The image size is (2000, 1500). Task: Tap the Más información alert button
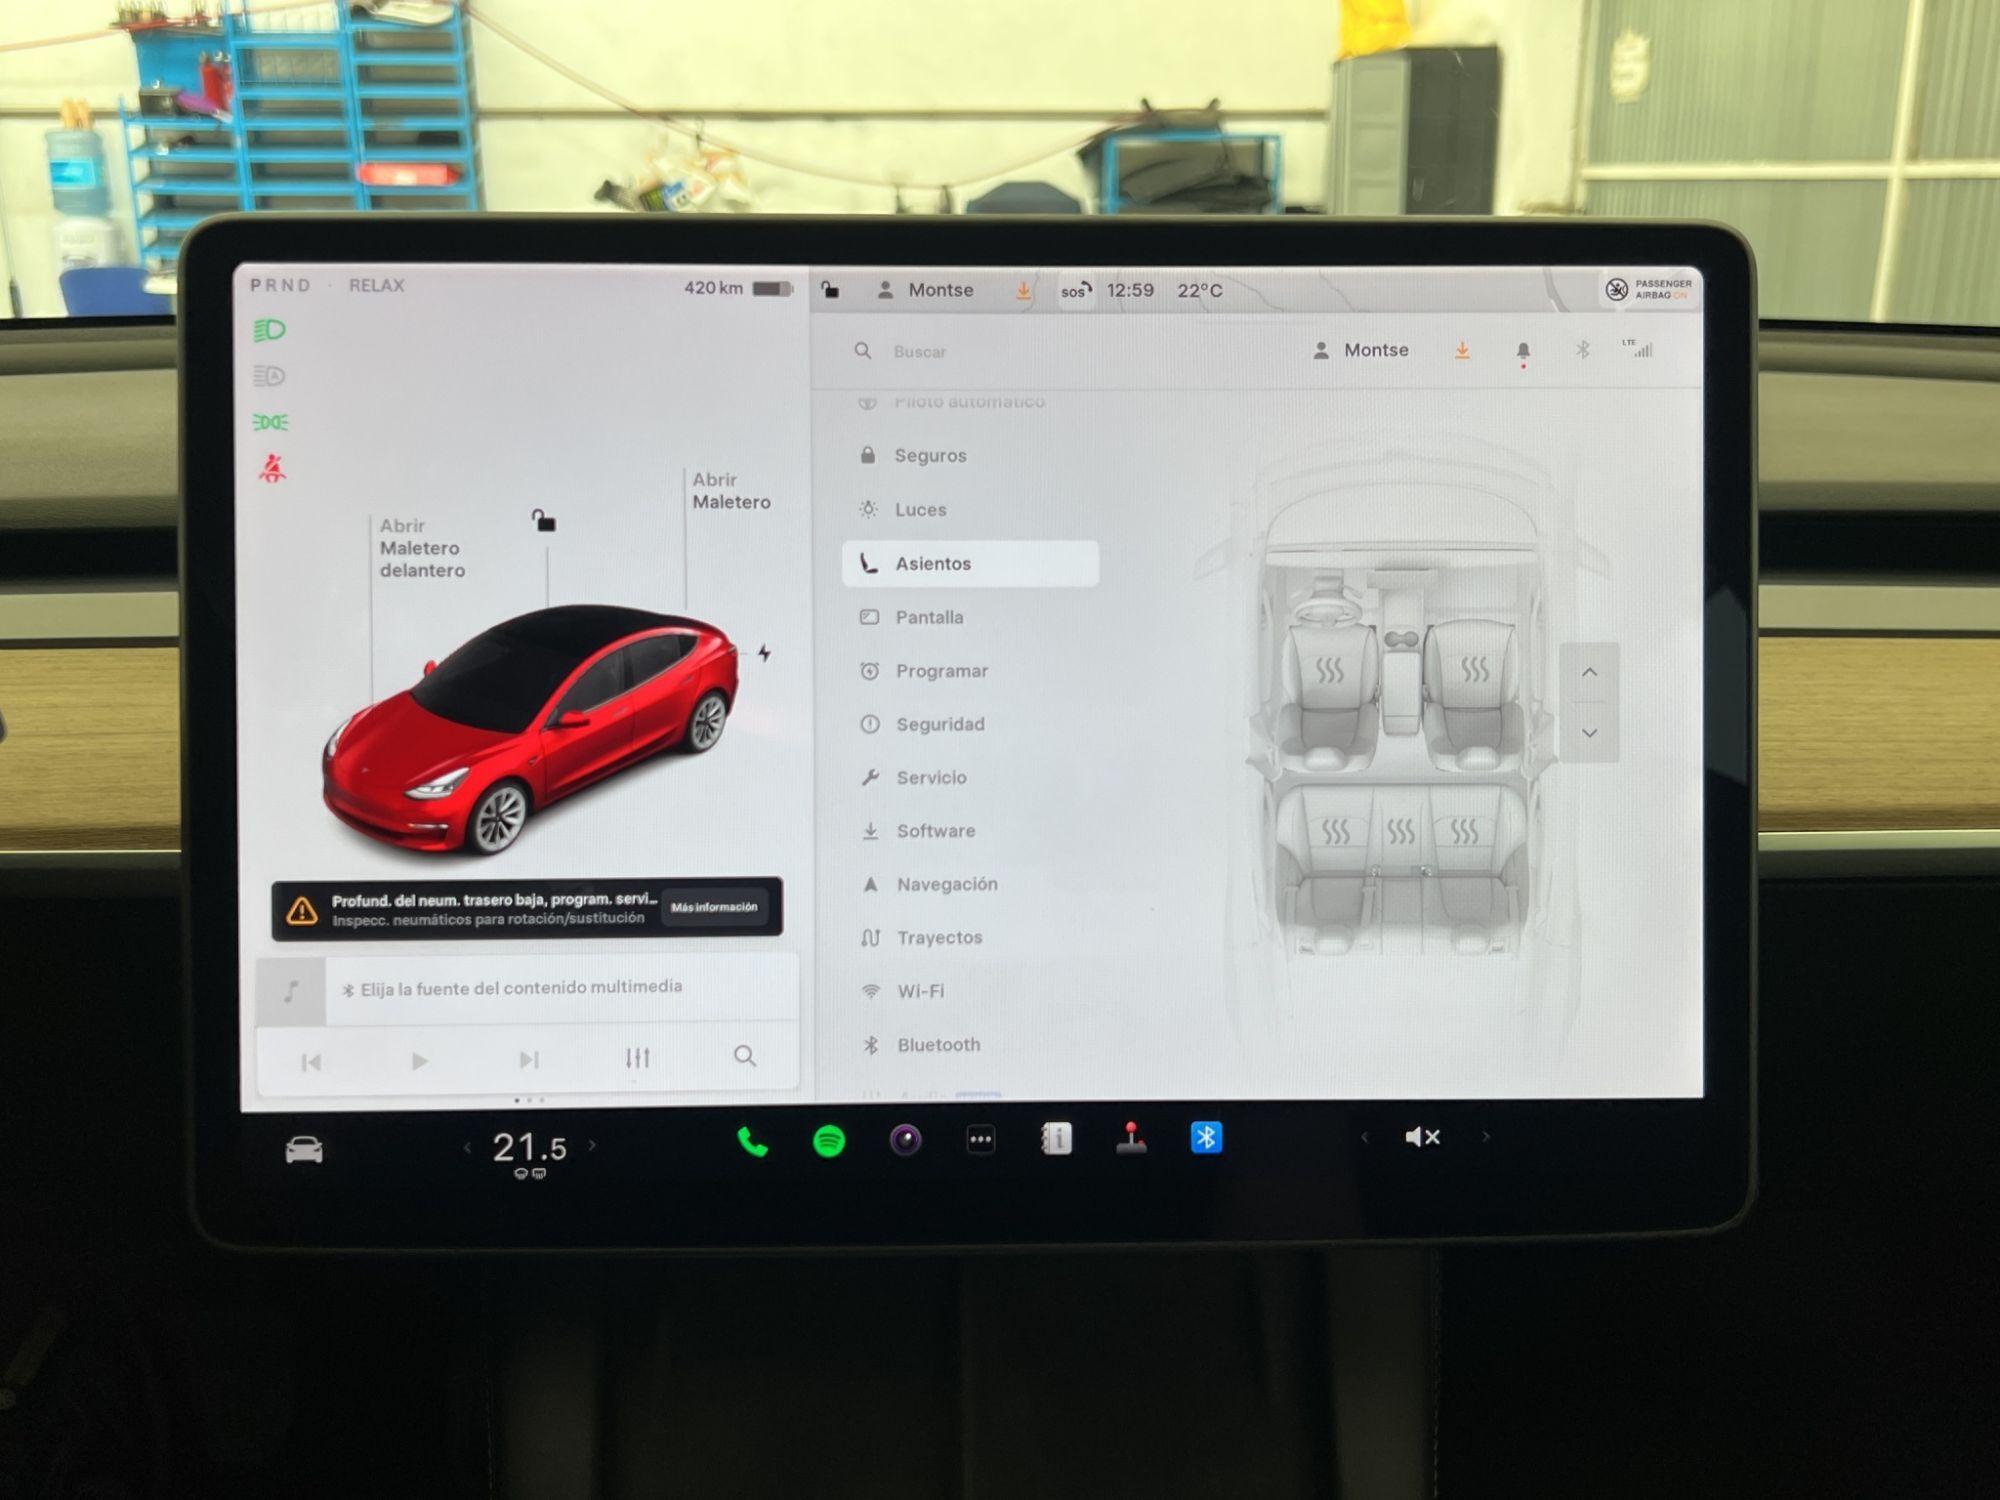[714, 907]
